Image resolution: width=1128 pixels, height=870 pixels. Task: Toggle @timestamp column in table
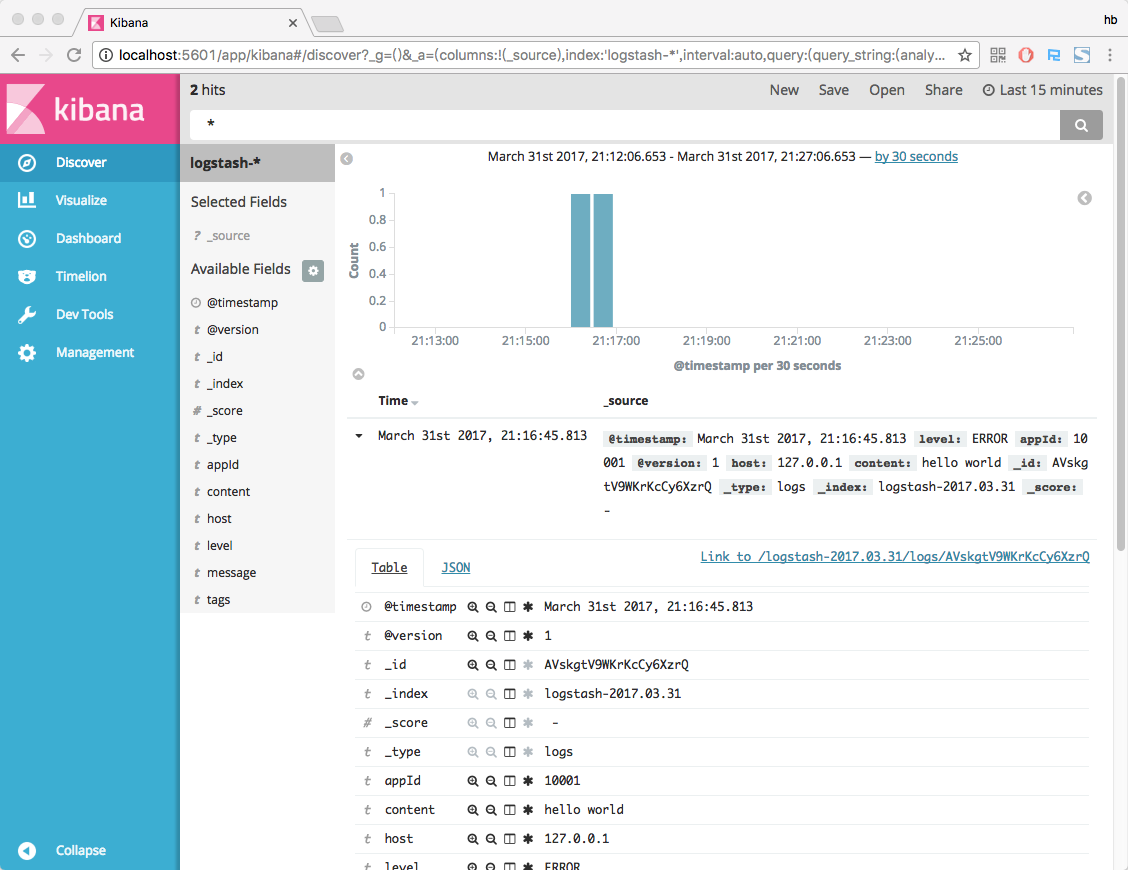pos(509,607)
